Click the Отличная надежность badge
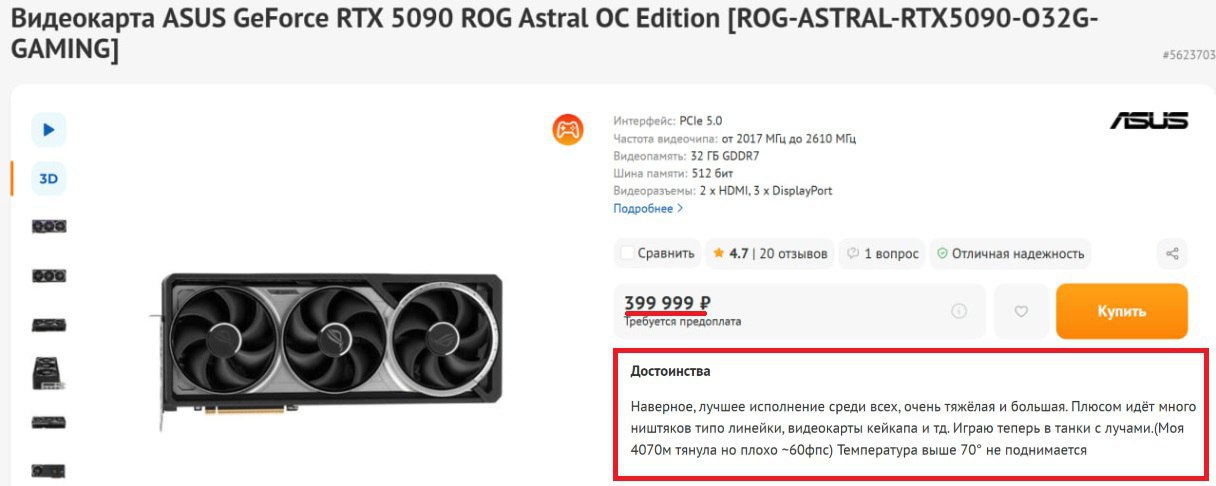This screenshot has width=1216, height=486. pyautogui.click(x=1010, y=254)
